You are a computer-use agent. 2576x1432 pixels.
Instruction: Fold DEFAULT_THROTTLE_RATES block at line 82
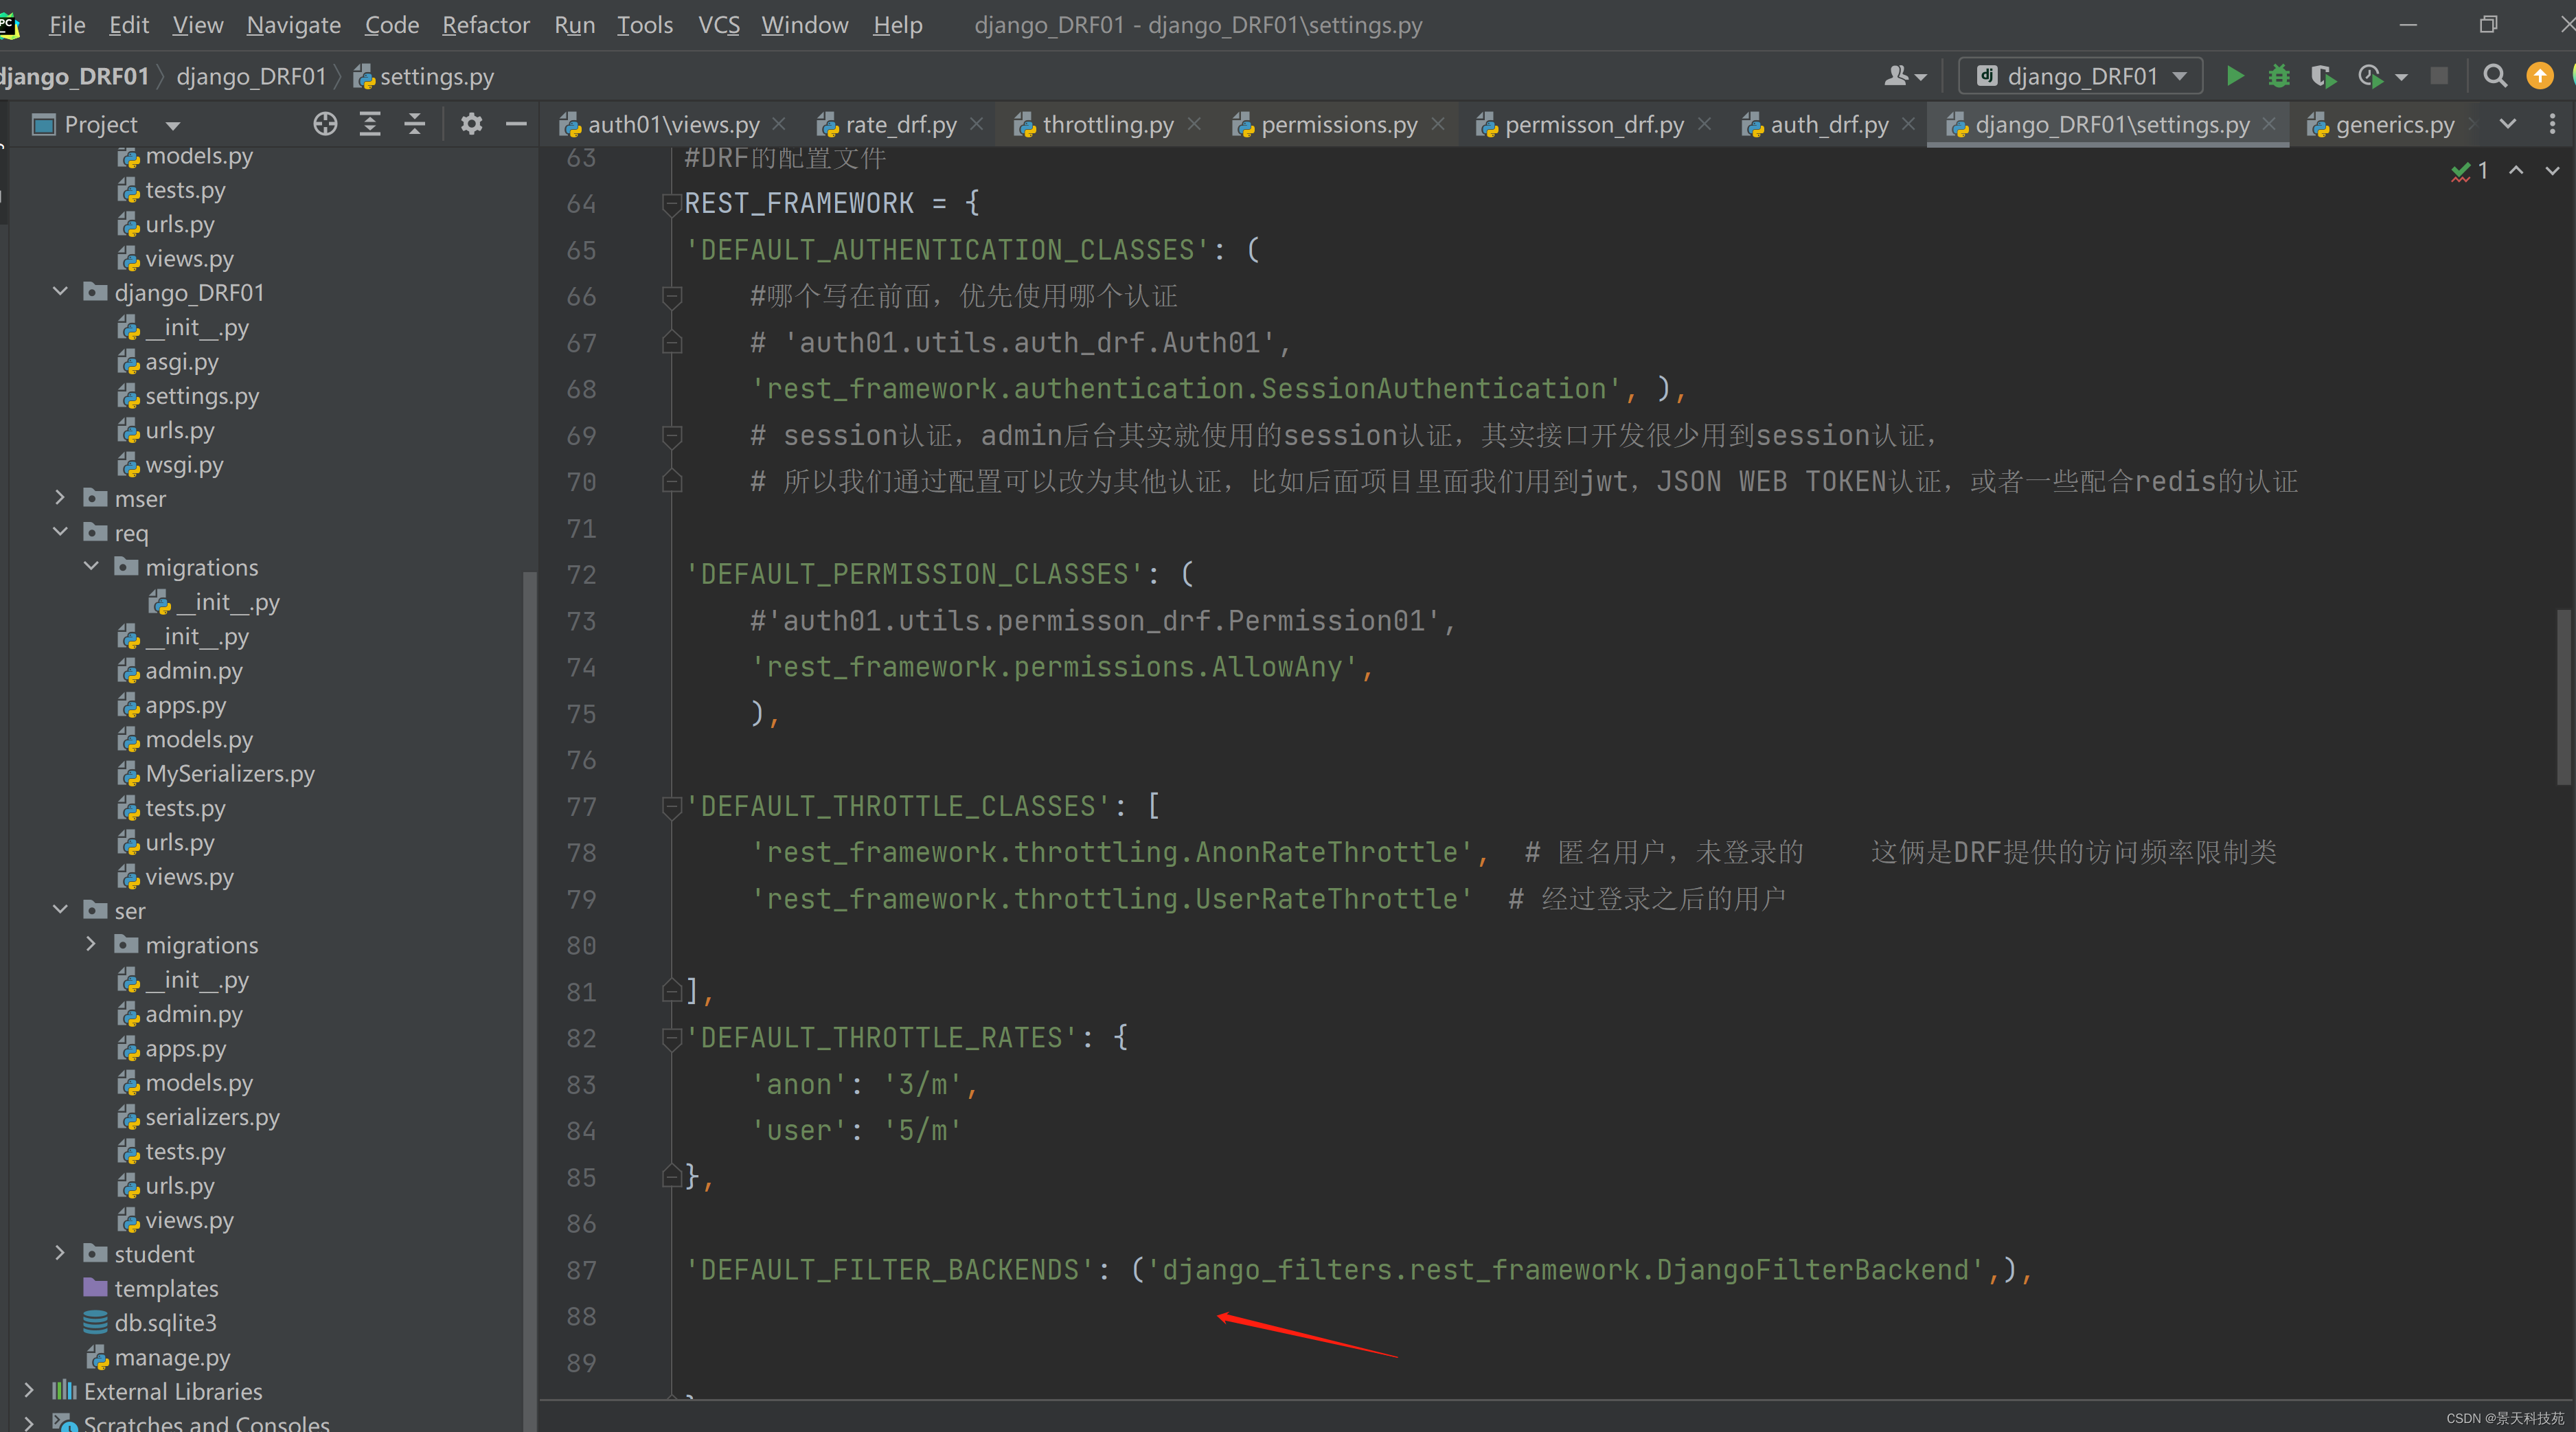(x=672, y=1038)
